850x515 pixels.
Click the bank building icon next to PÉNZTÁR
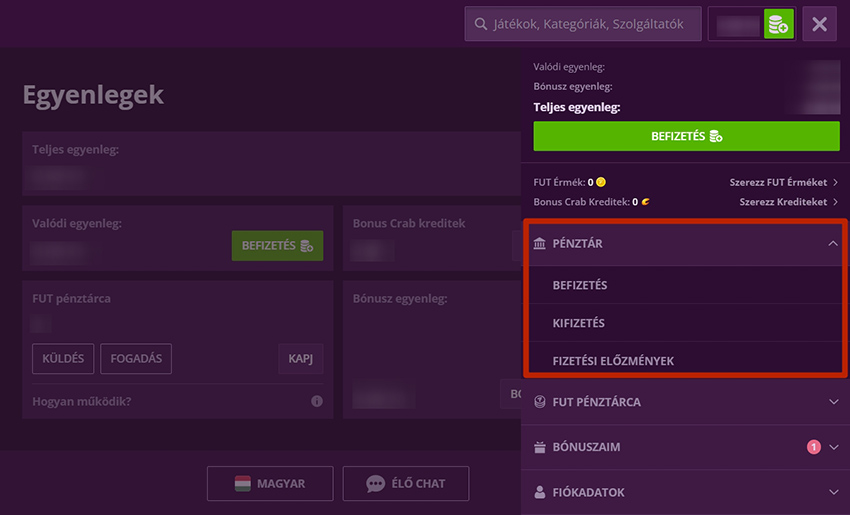540,244
